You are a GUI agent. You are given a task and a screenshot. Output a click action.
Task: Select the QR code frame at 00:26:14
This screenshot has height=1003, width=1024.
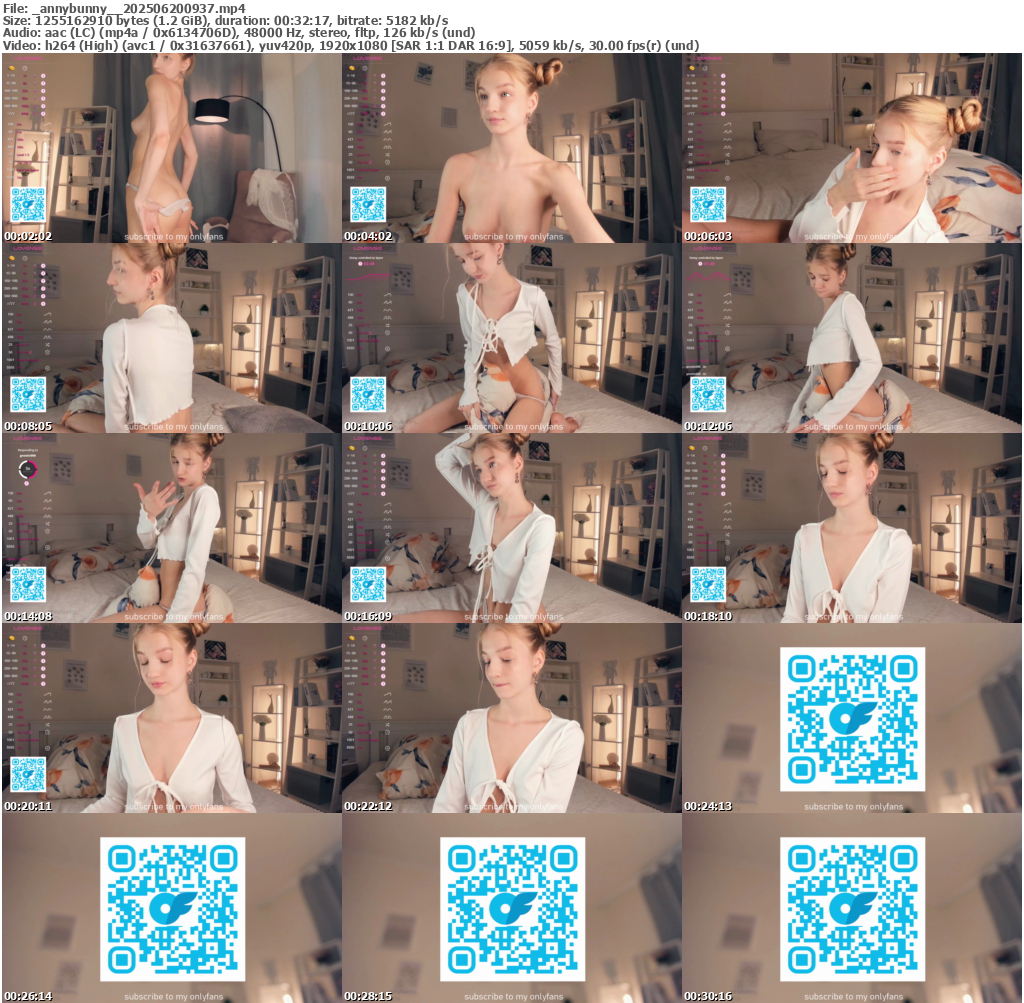[171, 908]
